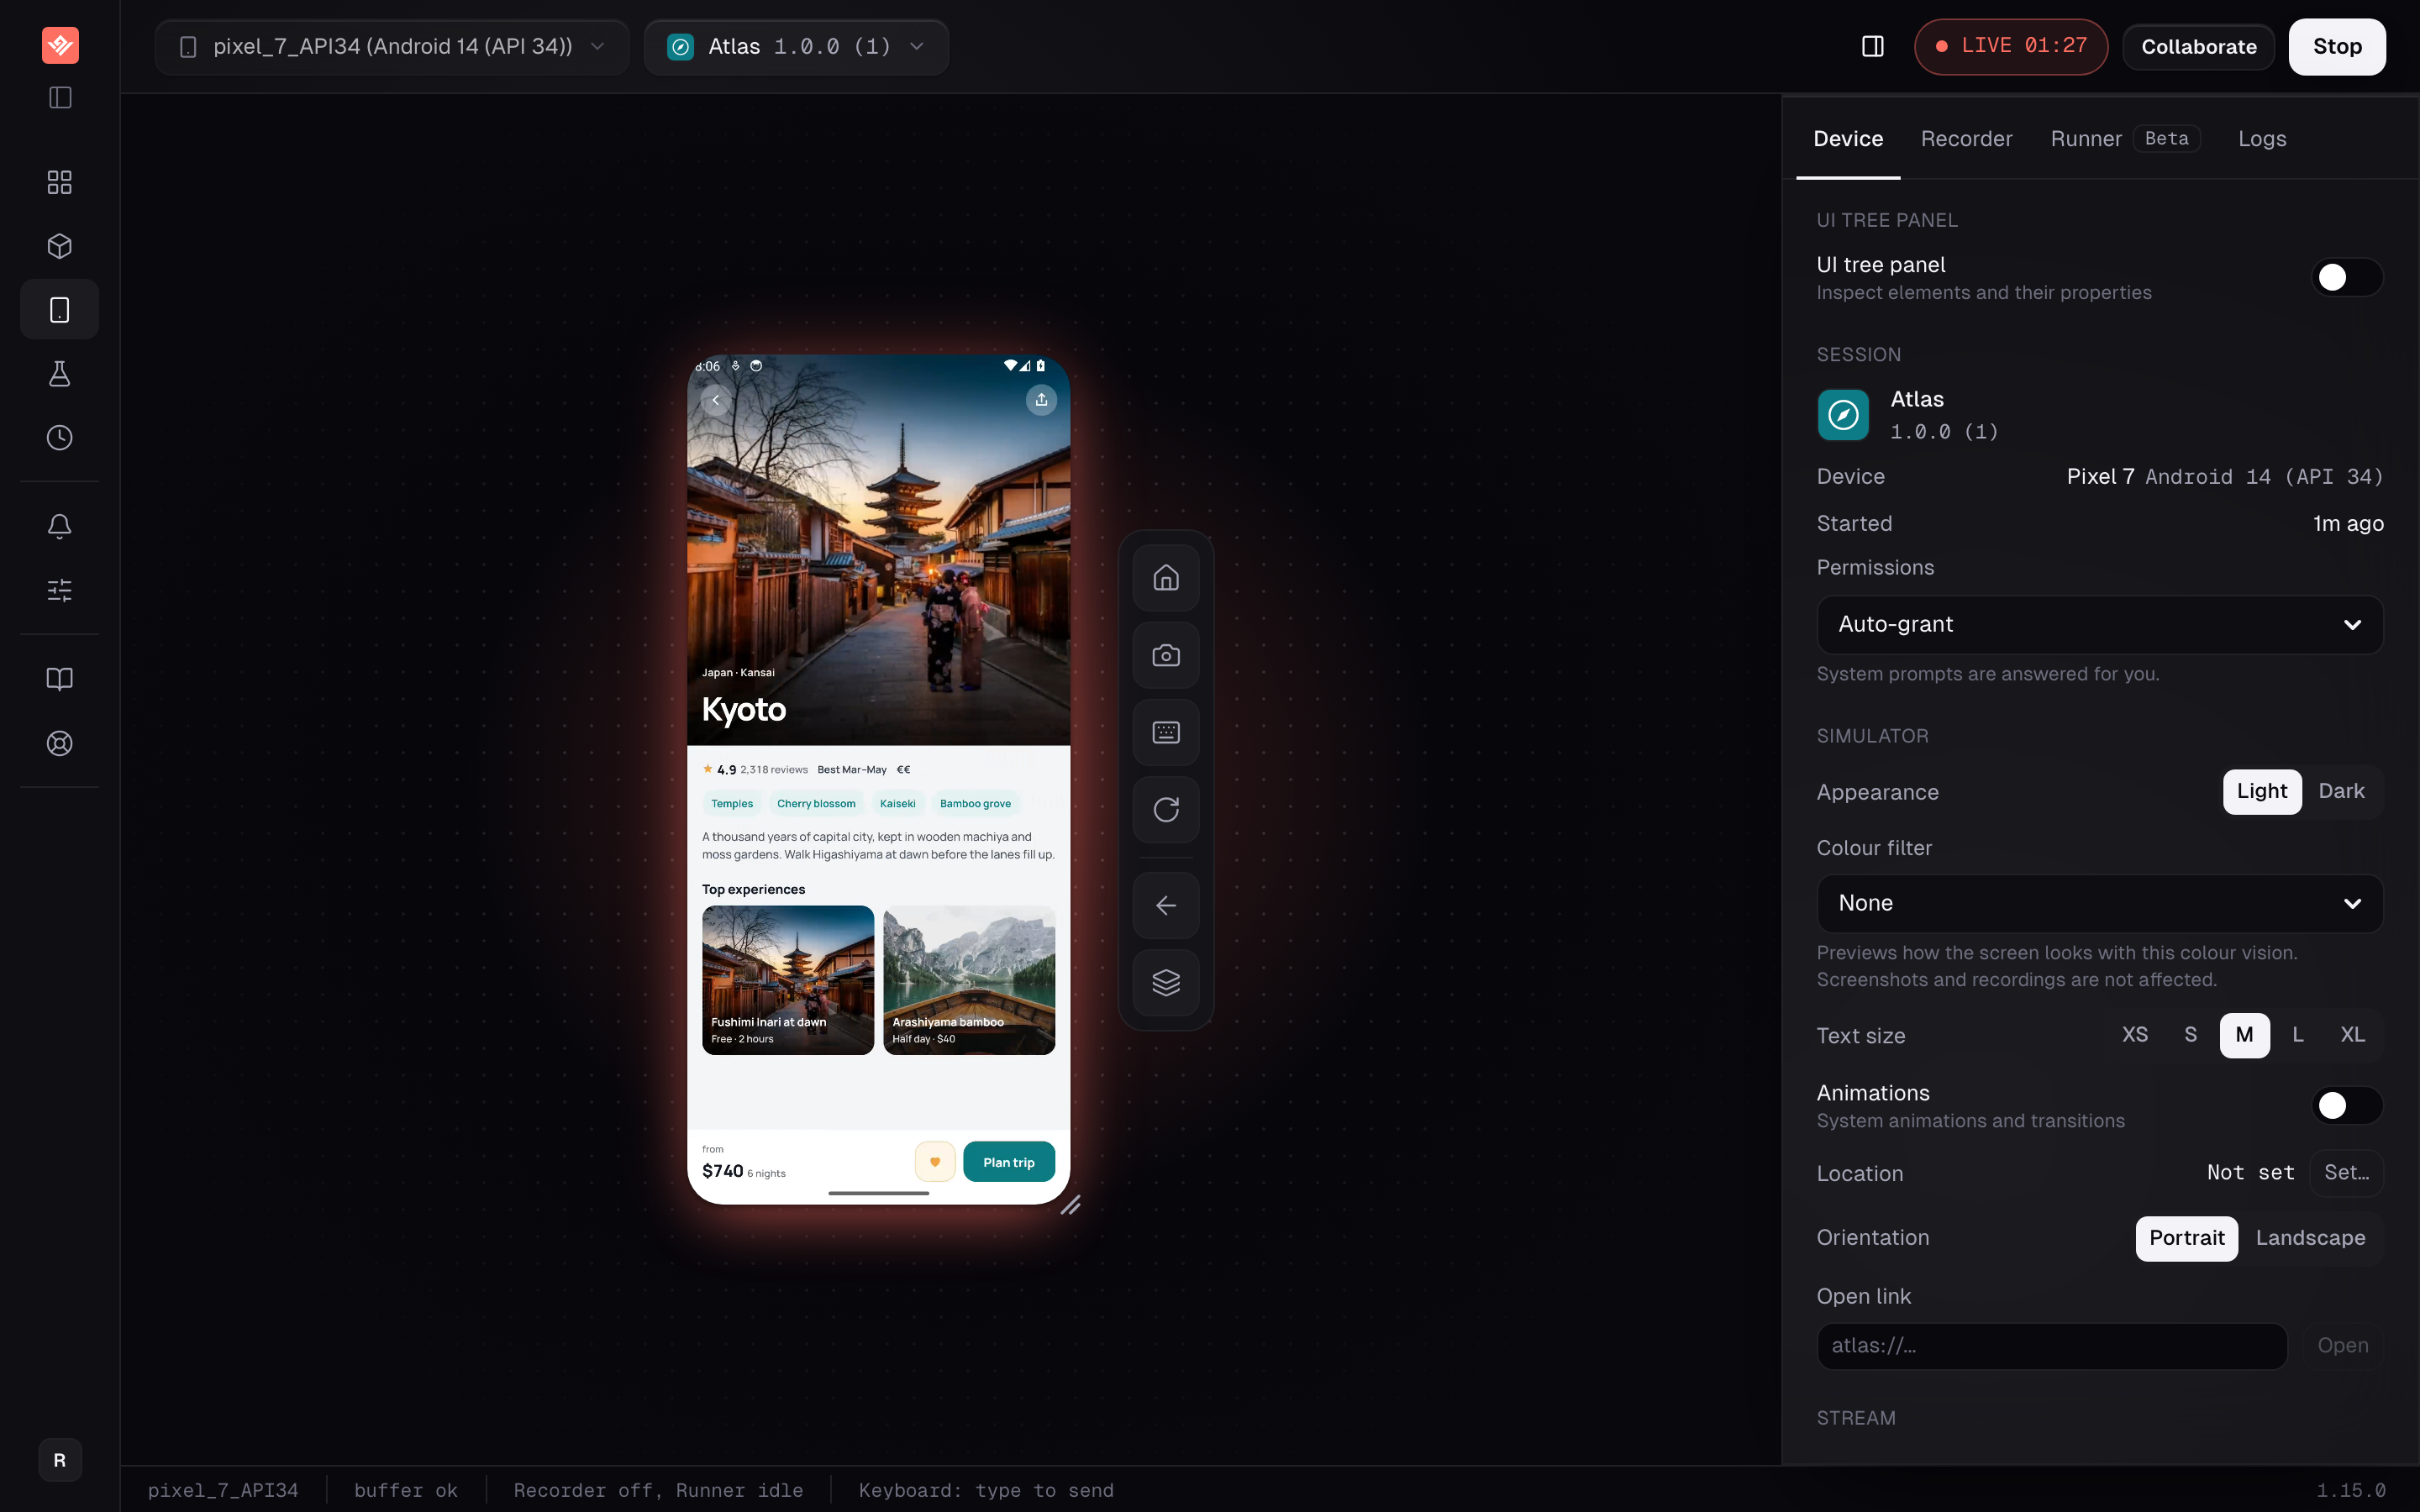
Task: Click the Collaborate button
Action: pos(2199,47)
